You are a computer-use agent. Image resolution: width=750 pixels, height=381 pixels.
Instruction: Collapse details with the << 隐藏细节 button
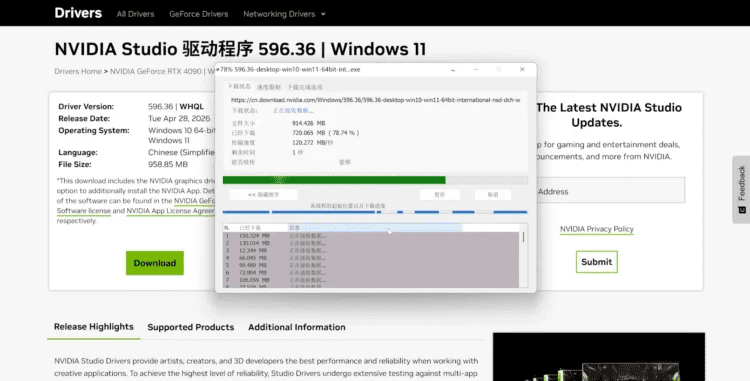point(263,195)
